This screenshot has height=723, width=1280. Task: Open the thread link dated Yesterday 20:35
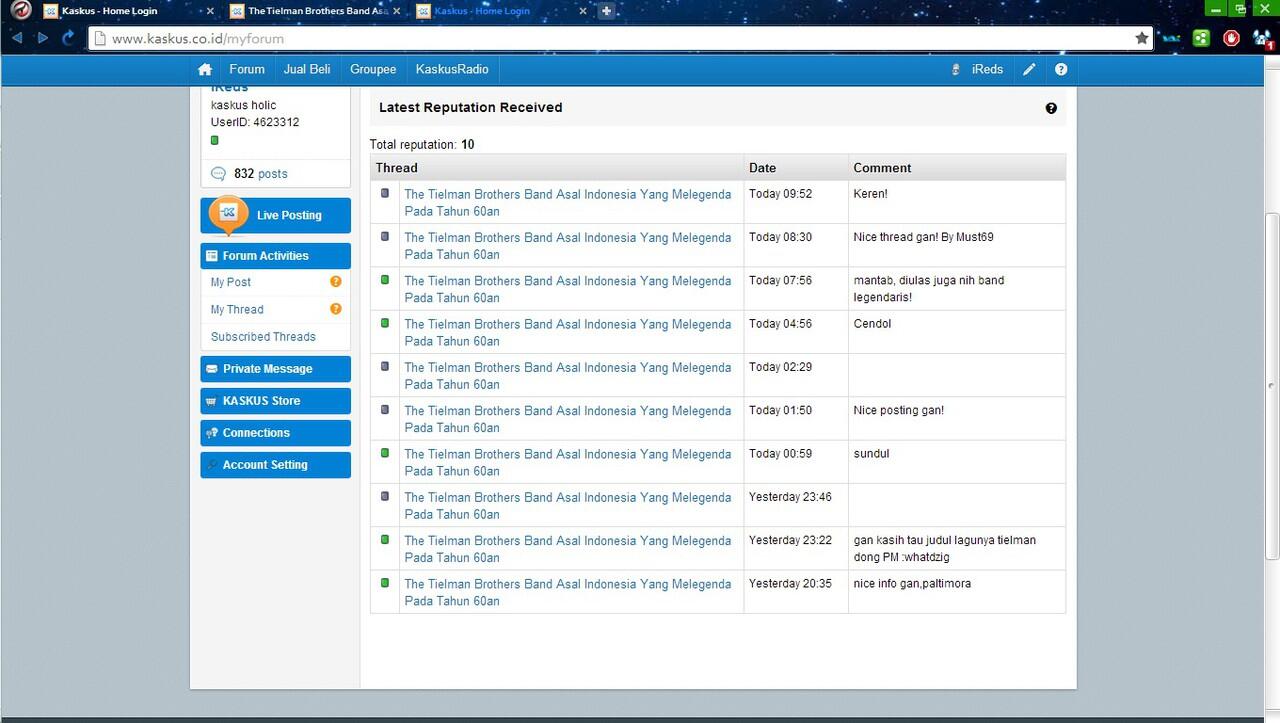pyautogui.click(x=567, y=592)
